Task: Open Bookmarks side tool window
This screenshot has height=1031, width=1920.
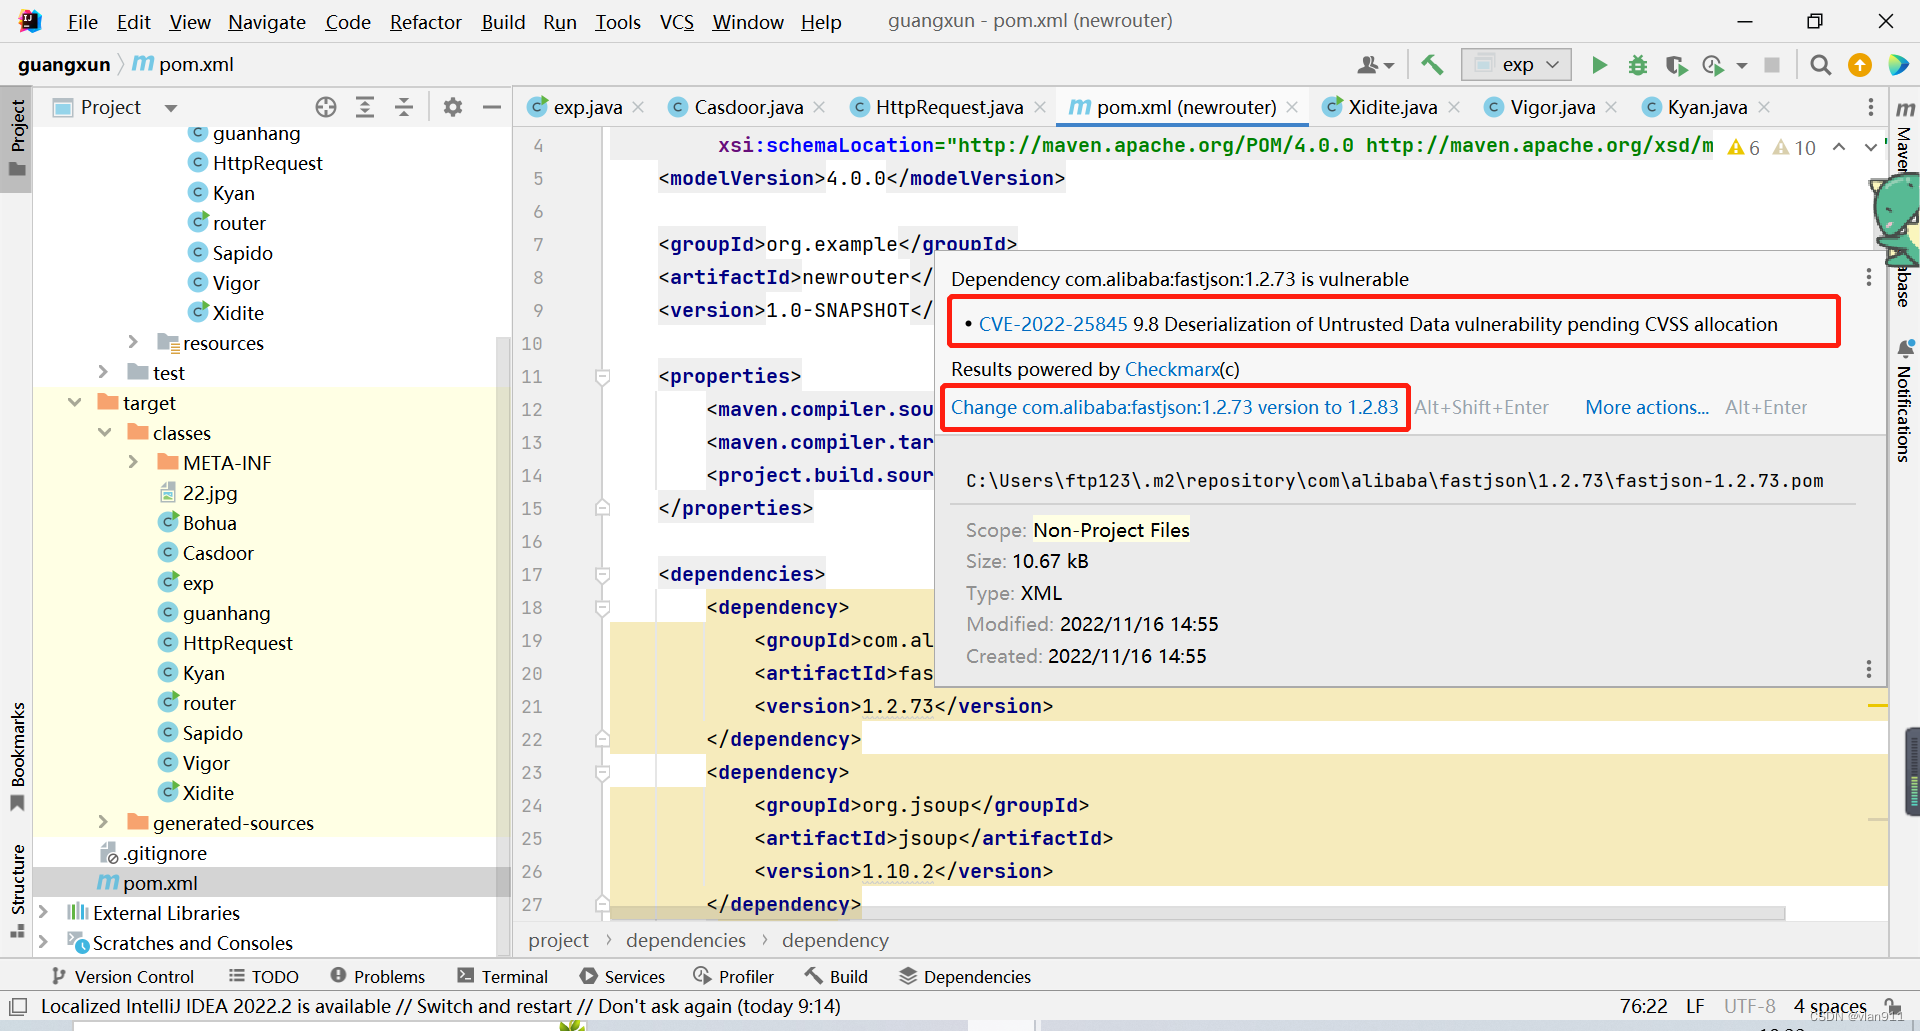Action: click(x=17, y=756)
